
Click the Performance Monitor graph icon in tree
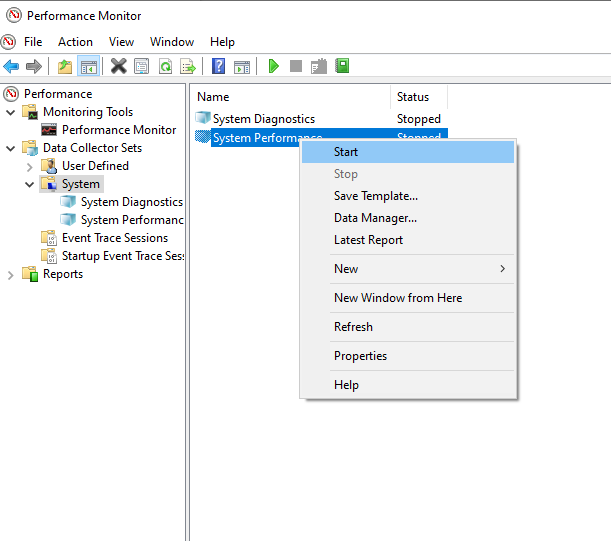click(49, 130)
